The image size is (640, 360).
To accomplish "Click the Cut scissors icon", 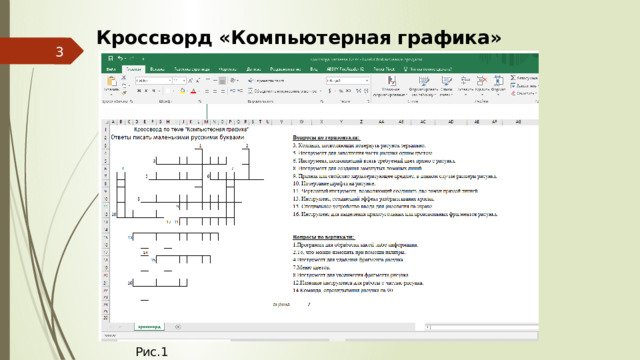I will point(124,78).
